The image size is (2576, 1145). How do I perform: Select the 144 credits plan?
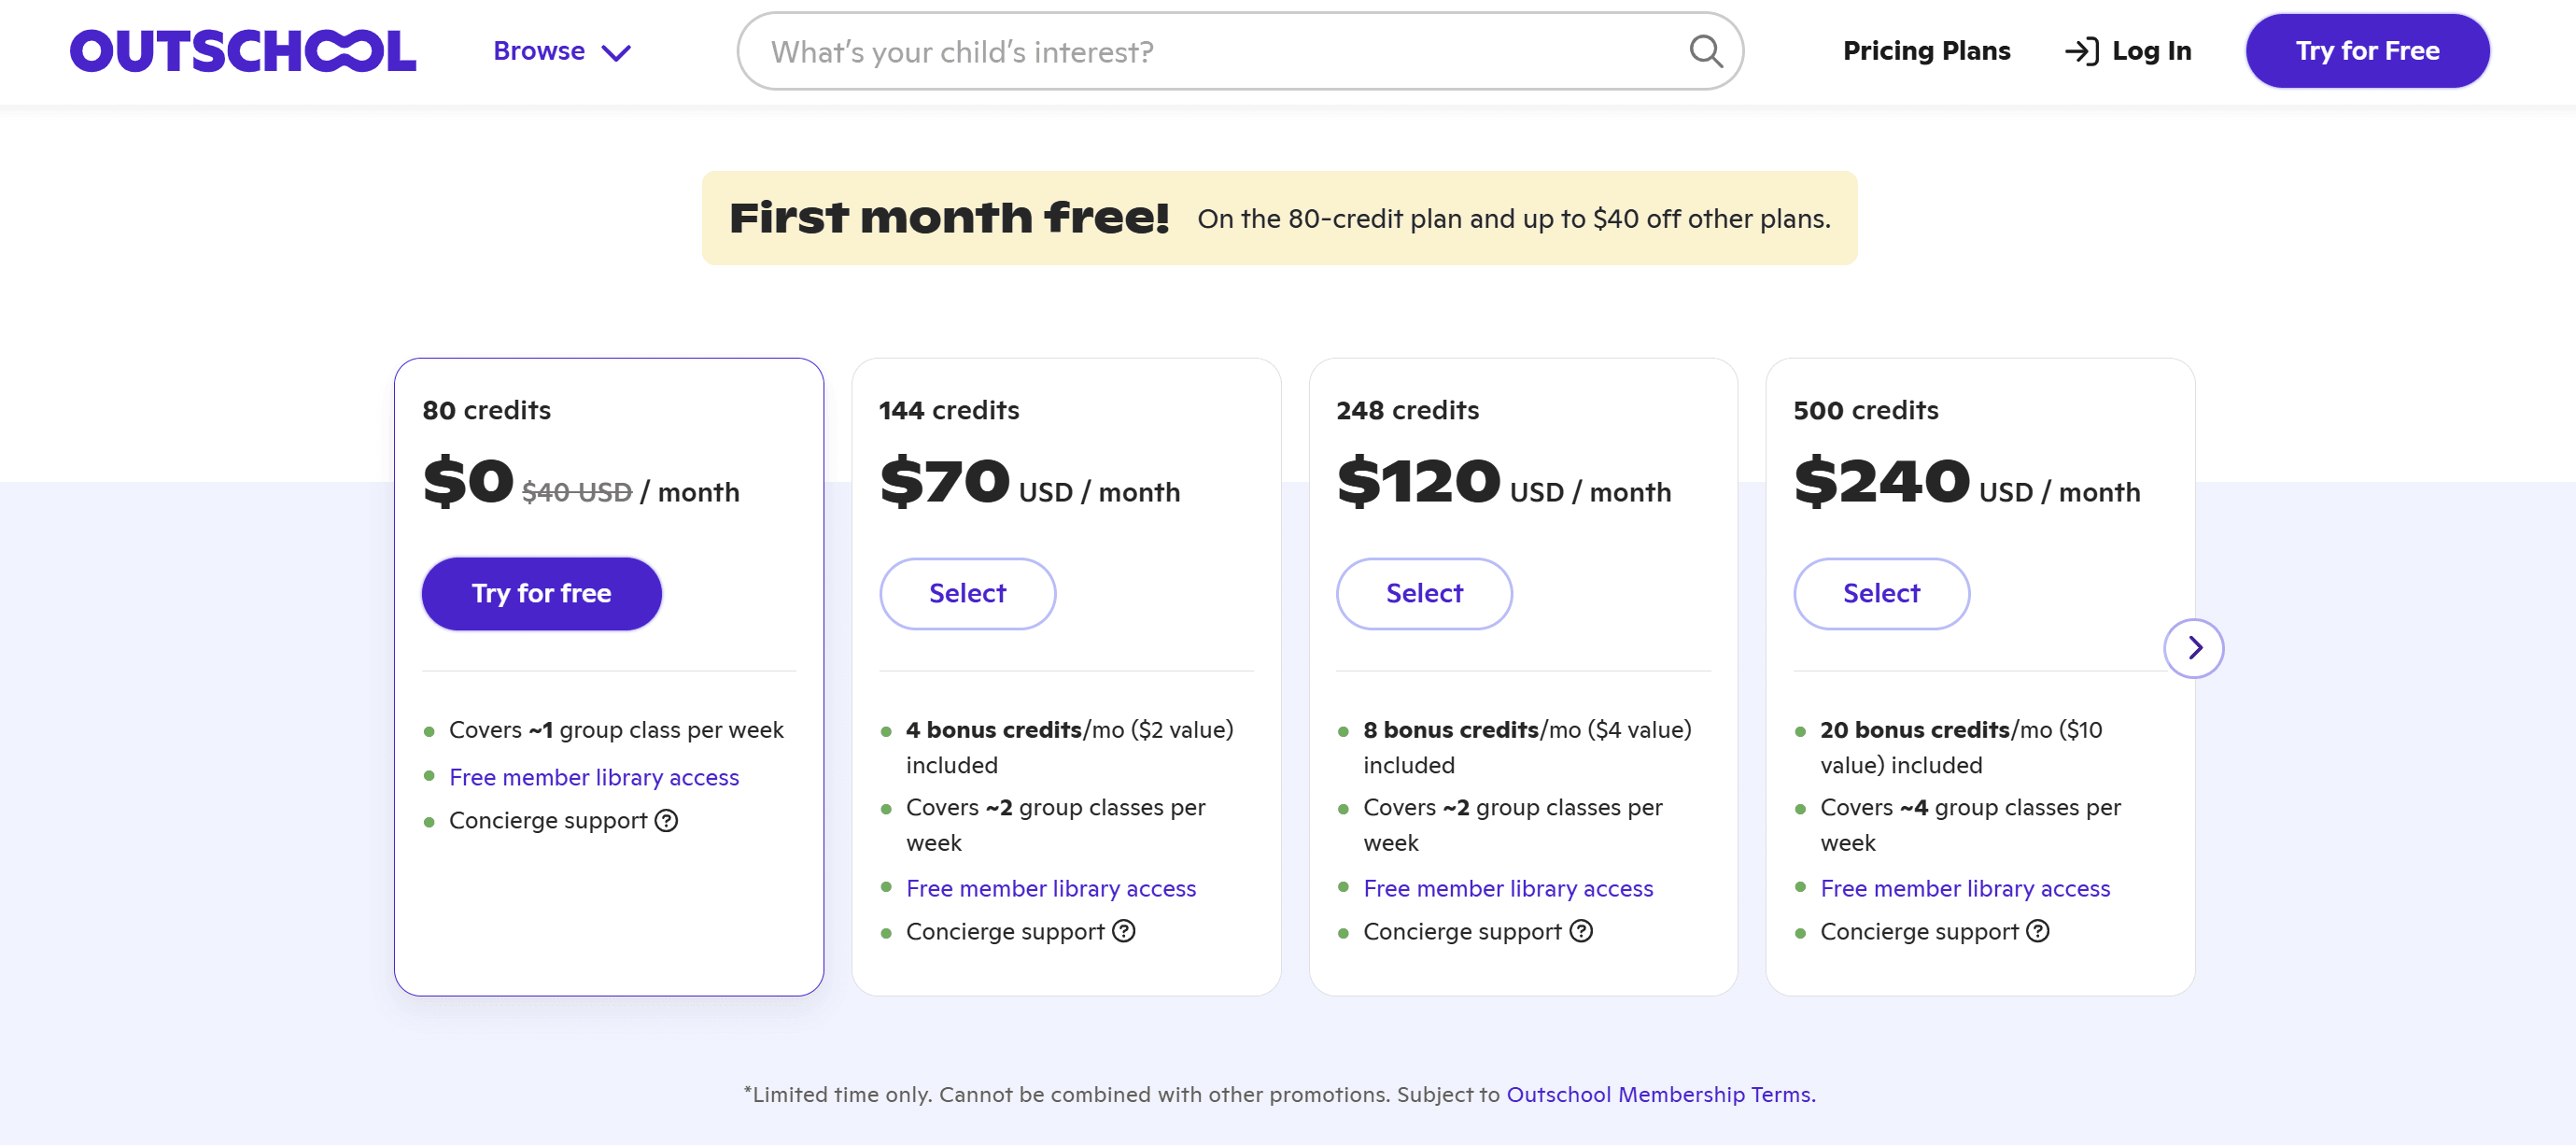point(967,594)
